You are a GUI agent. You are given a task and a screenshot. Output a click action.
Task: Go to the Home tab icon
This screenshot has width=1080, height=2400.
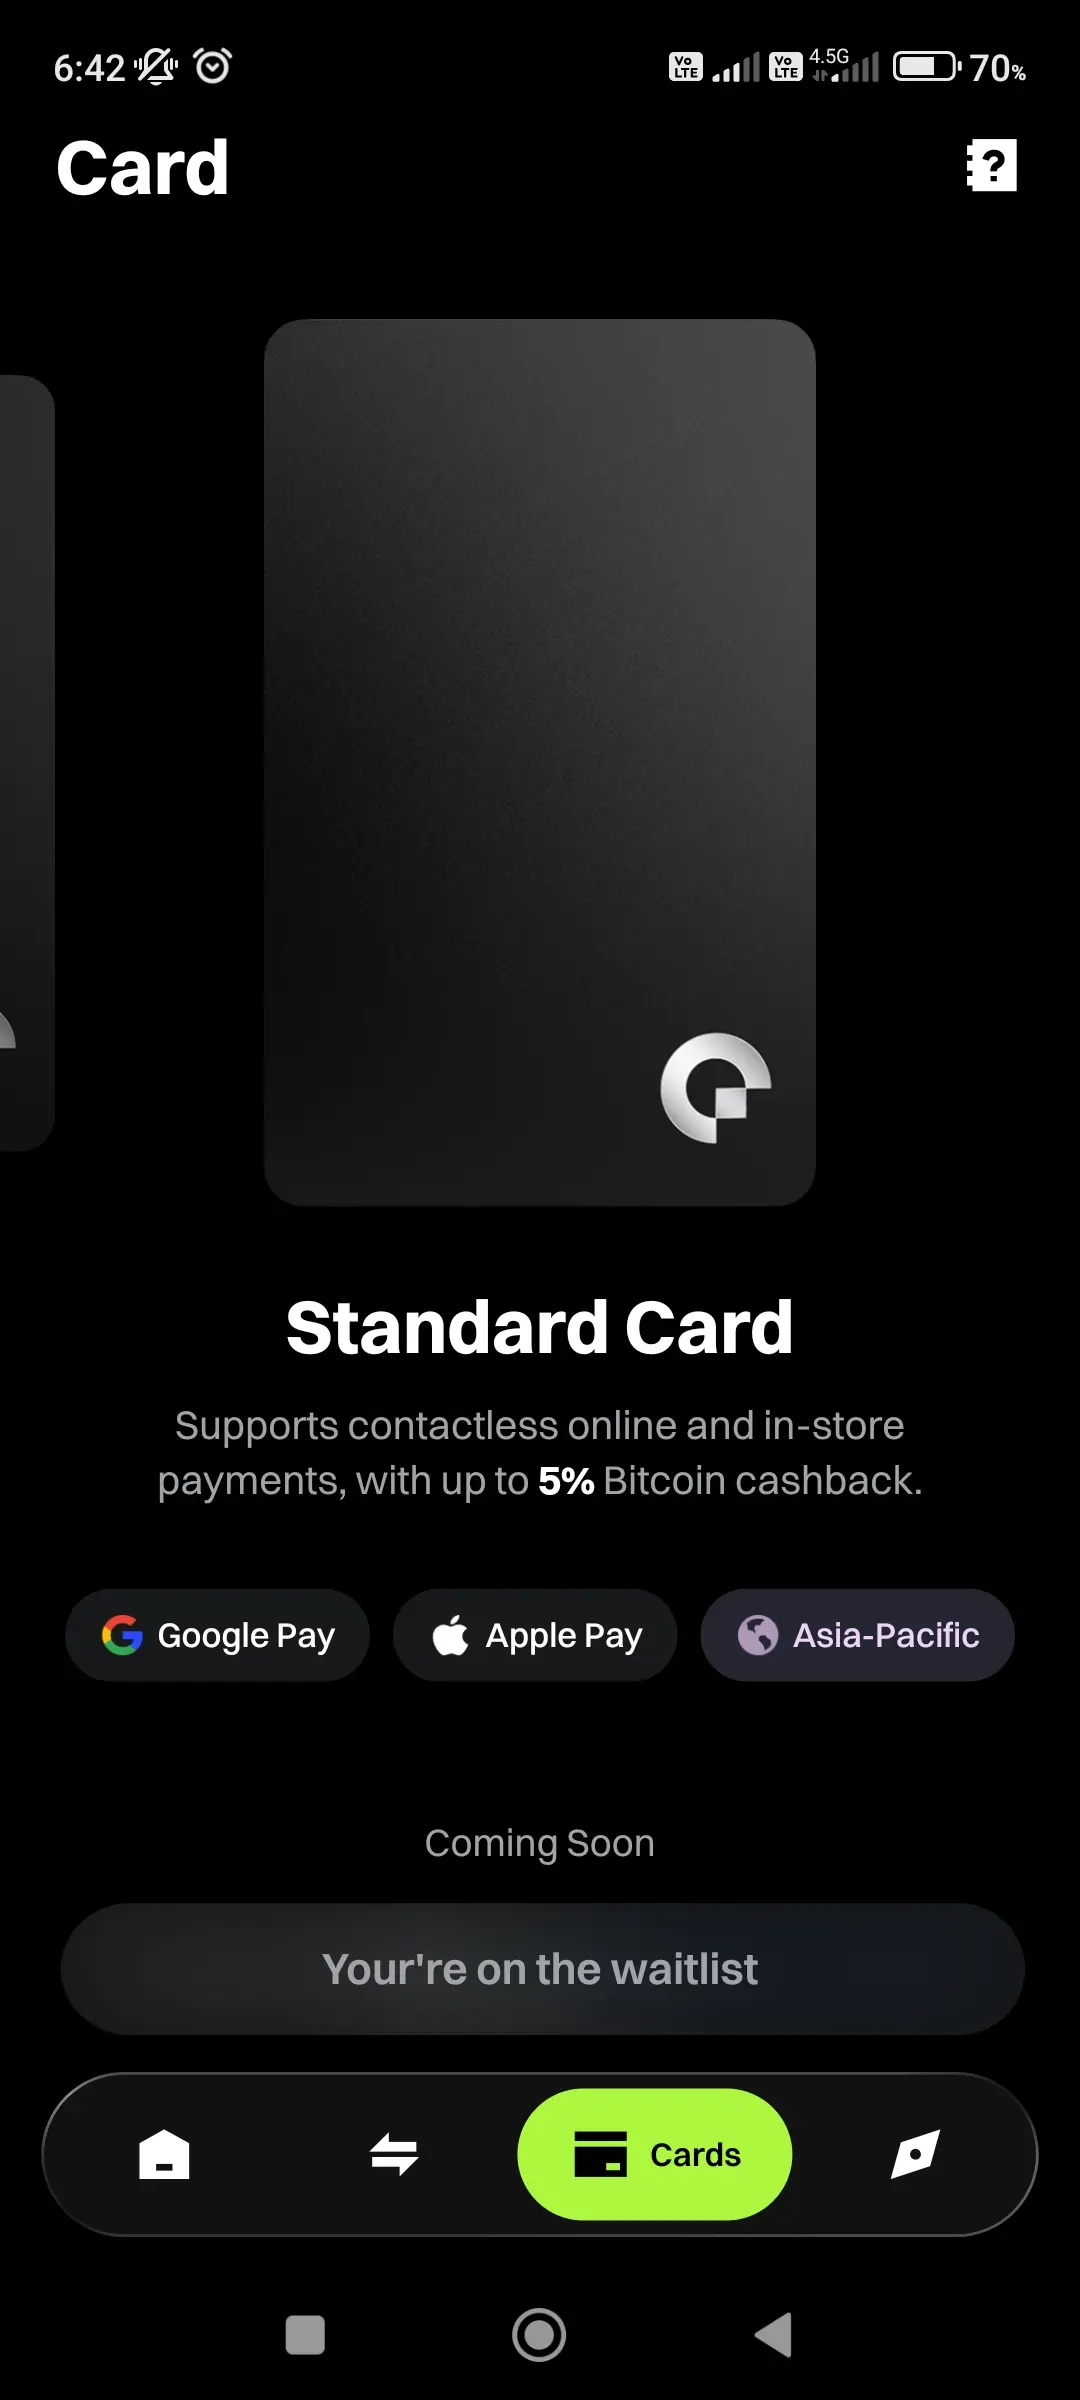pyautogui.click(x=164, y=2153)
